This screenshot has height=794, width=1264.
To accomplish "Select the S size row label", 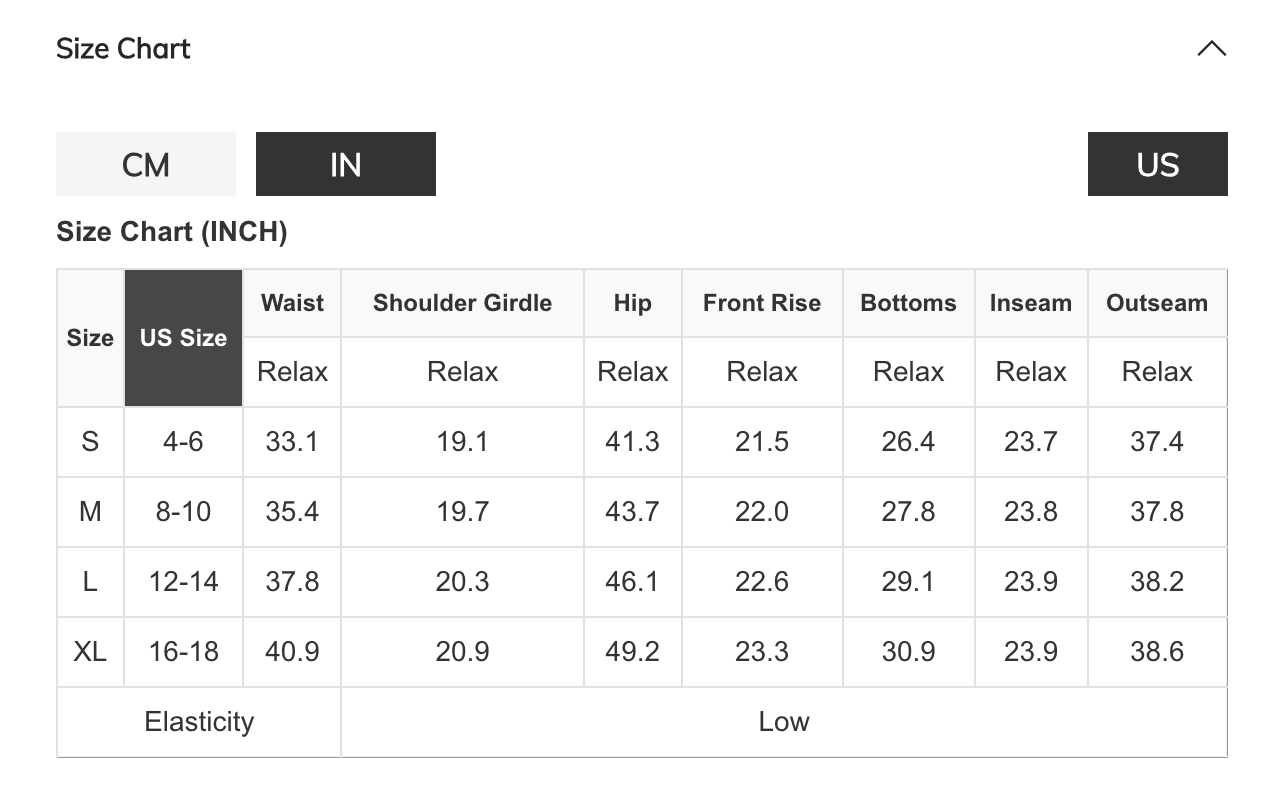I will [90, 441].
